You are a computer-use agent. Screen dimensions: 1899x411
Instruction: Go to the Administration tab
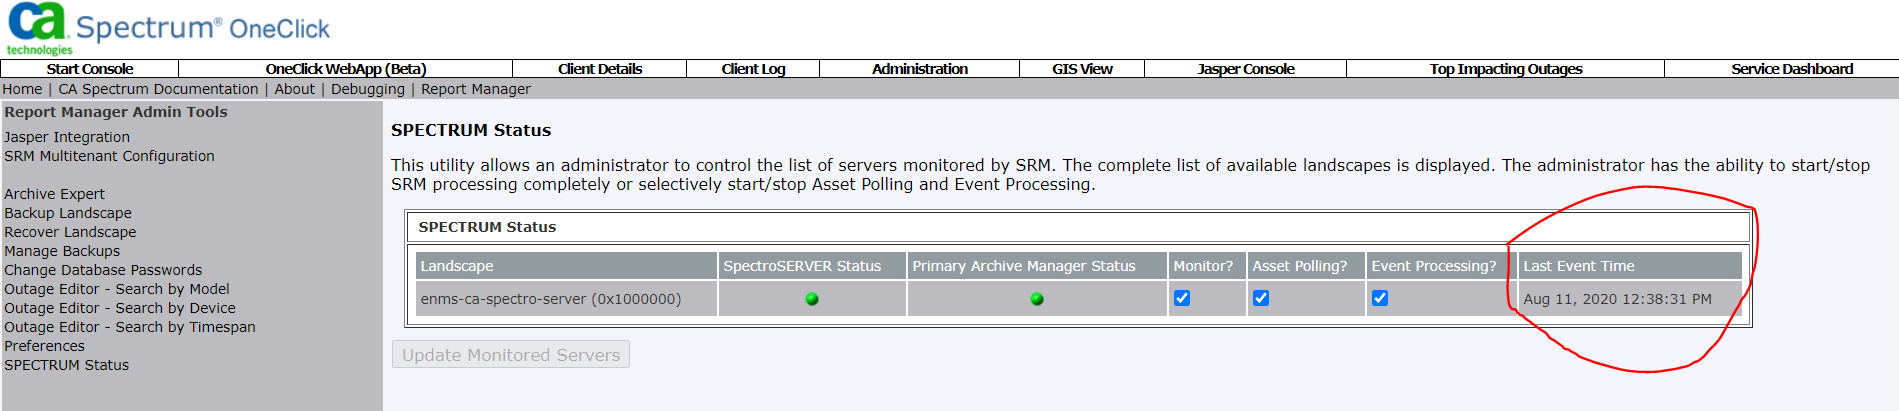920,69
